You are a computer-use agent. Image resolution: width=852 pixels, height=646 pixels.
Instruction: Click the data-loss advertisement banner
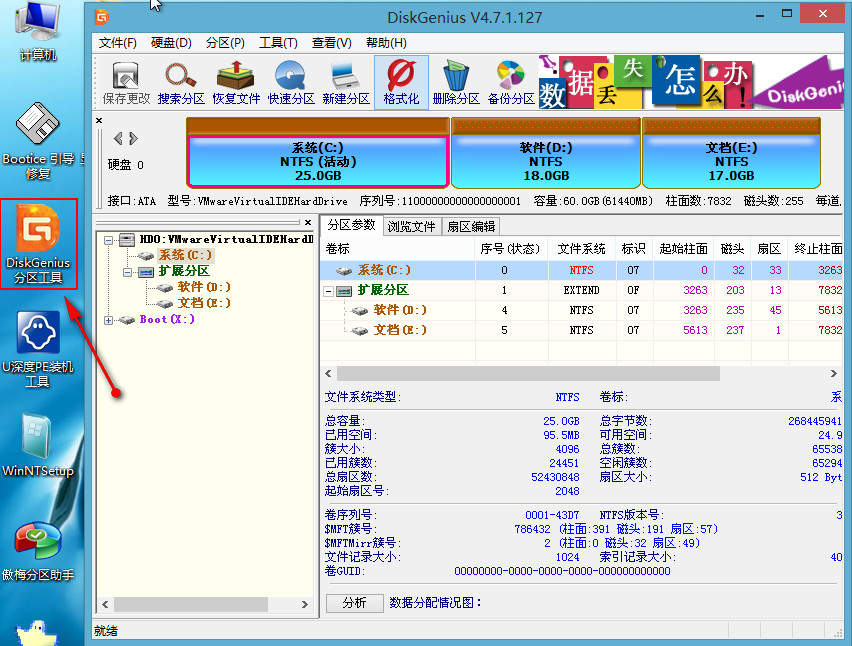(x=691, y=82)
